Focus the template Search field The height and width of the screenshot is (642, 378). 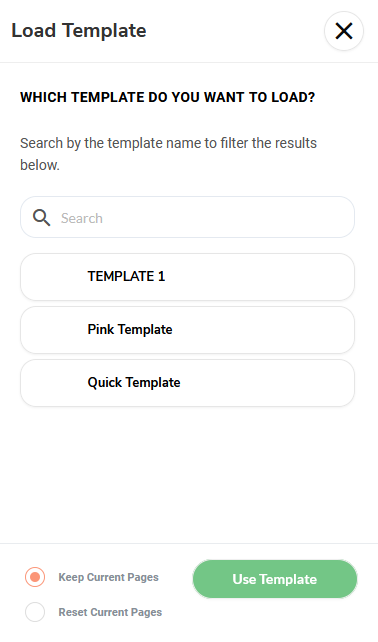click(187, 217)
